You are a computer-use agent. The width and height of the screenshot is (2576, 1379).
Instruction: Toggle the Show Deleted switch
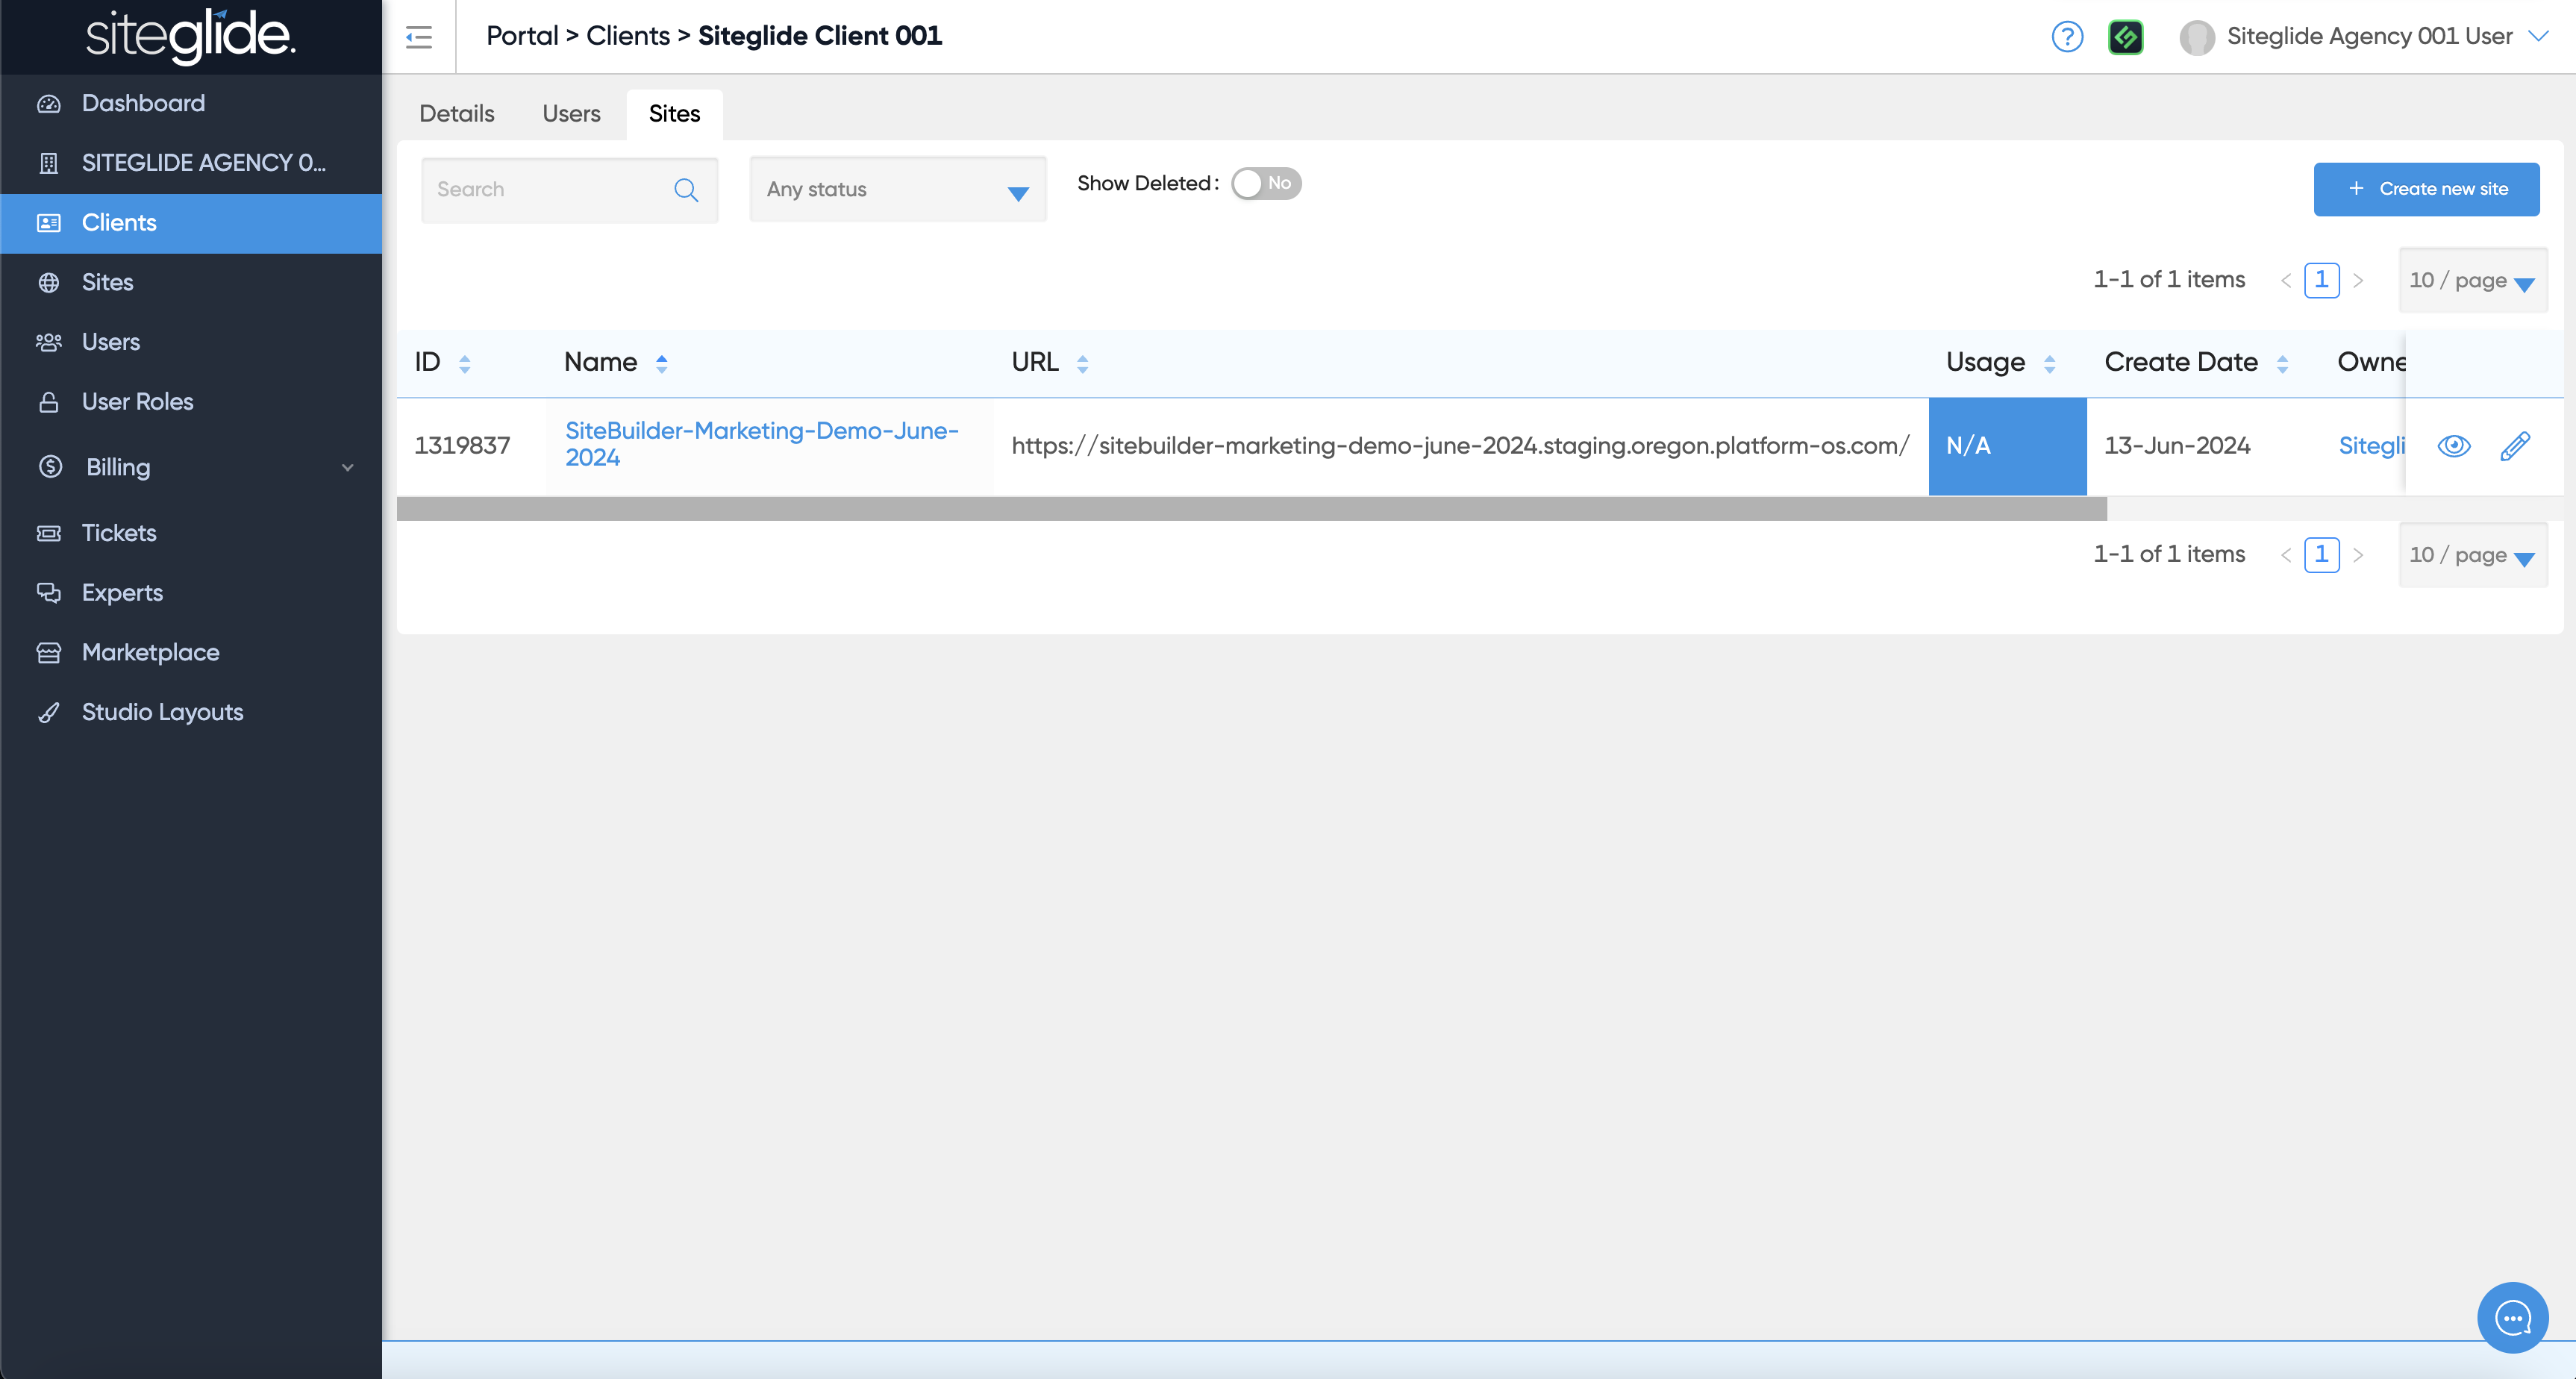pyautogui.click(x=1265, y=183)
